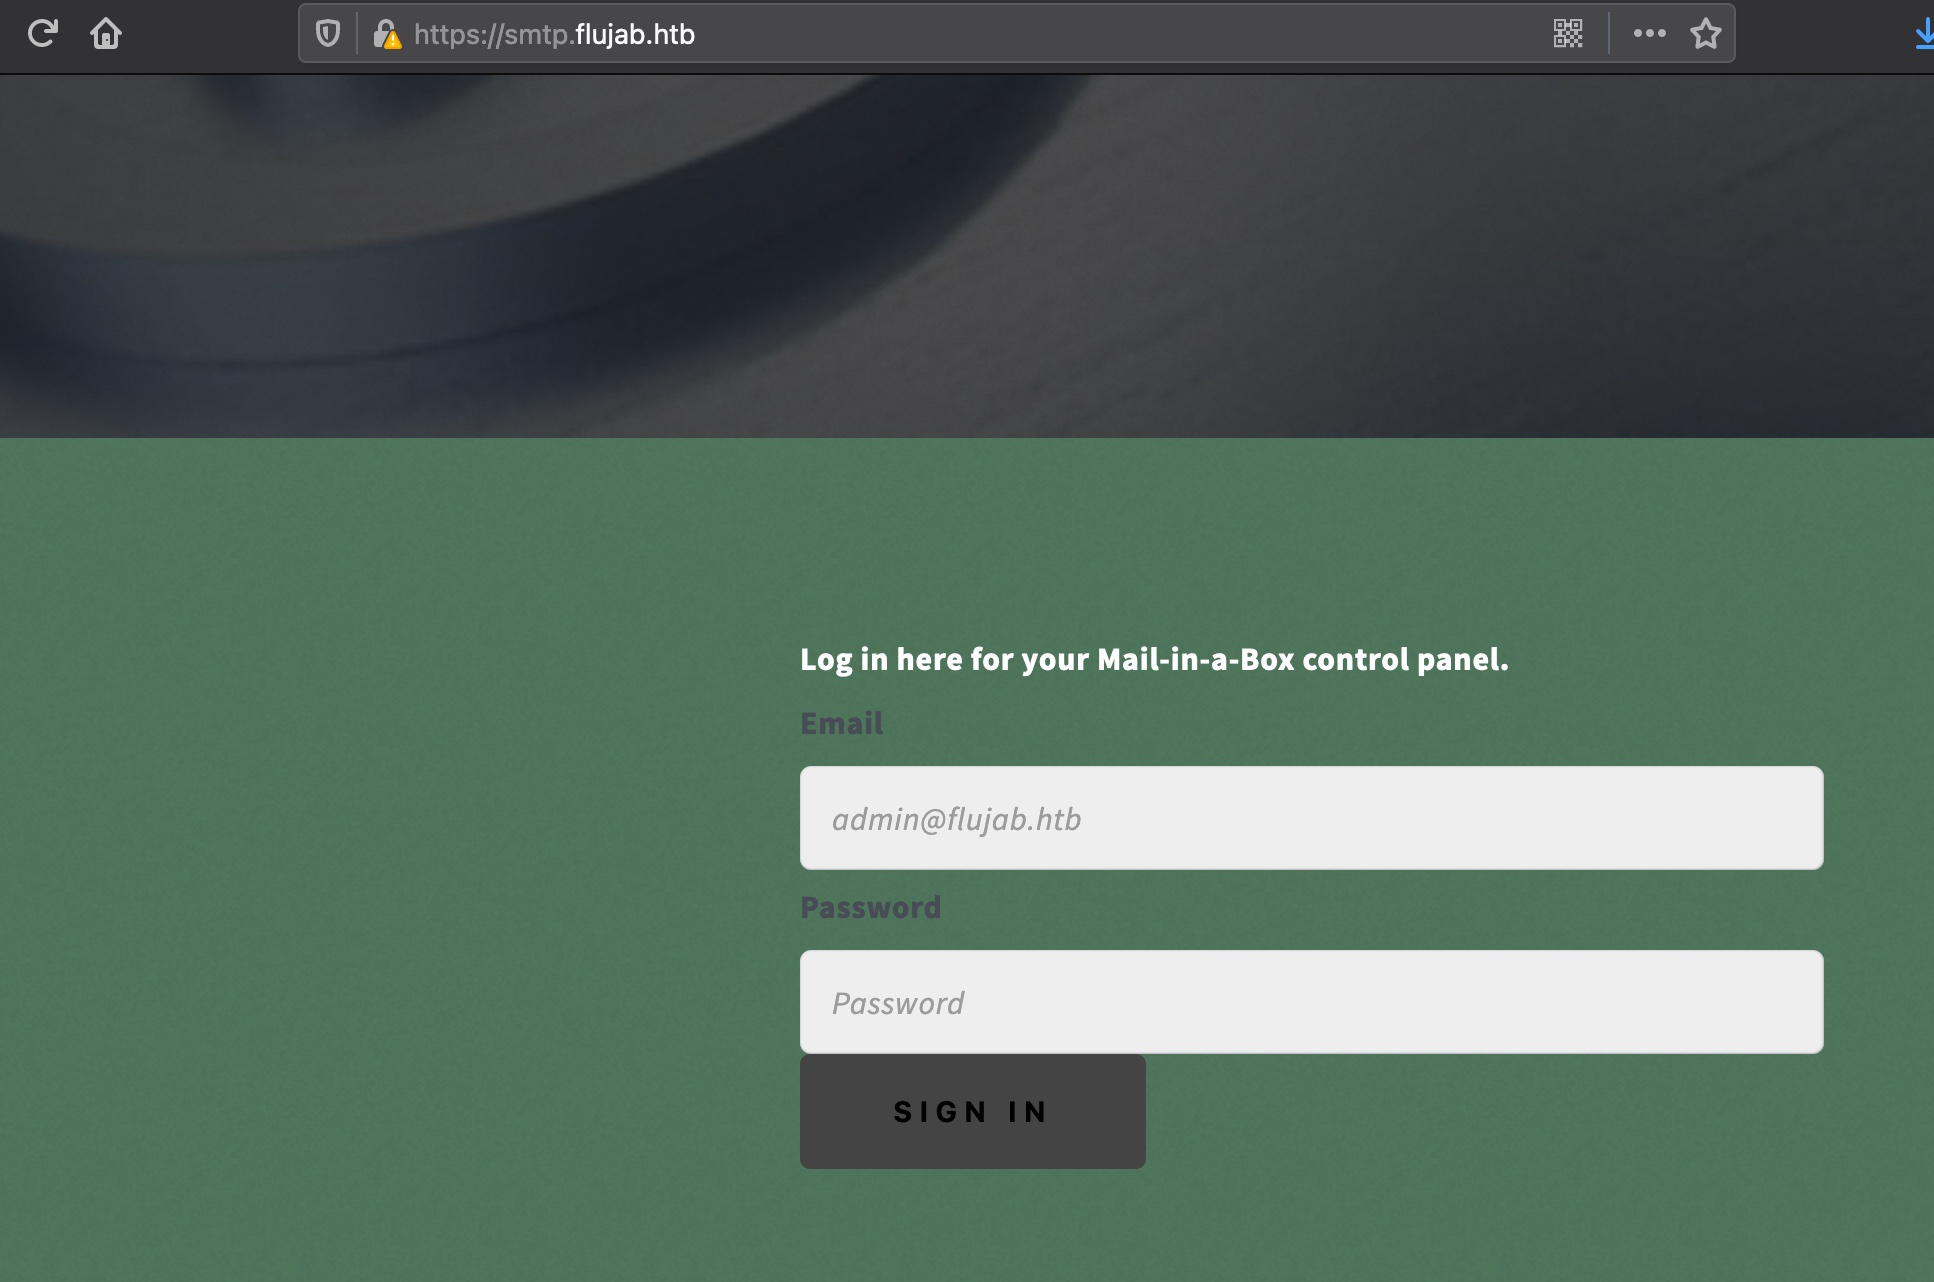Open the tracking protection shield panel

[328, 34]
